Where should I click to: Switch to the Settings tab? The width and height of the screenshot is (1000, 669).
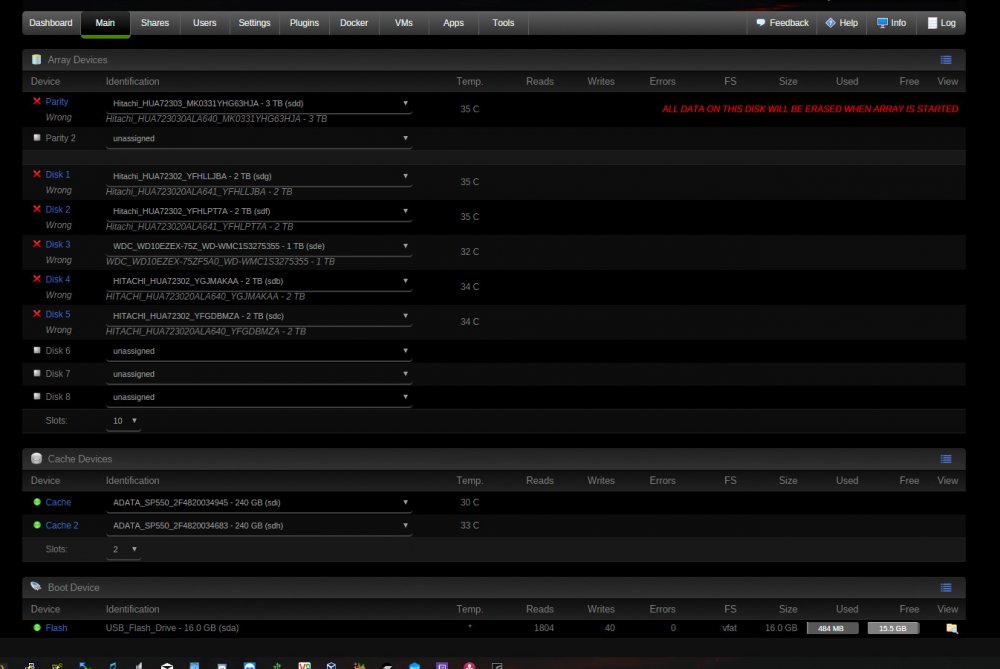pyautogui.click(x=254, y=23)
